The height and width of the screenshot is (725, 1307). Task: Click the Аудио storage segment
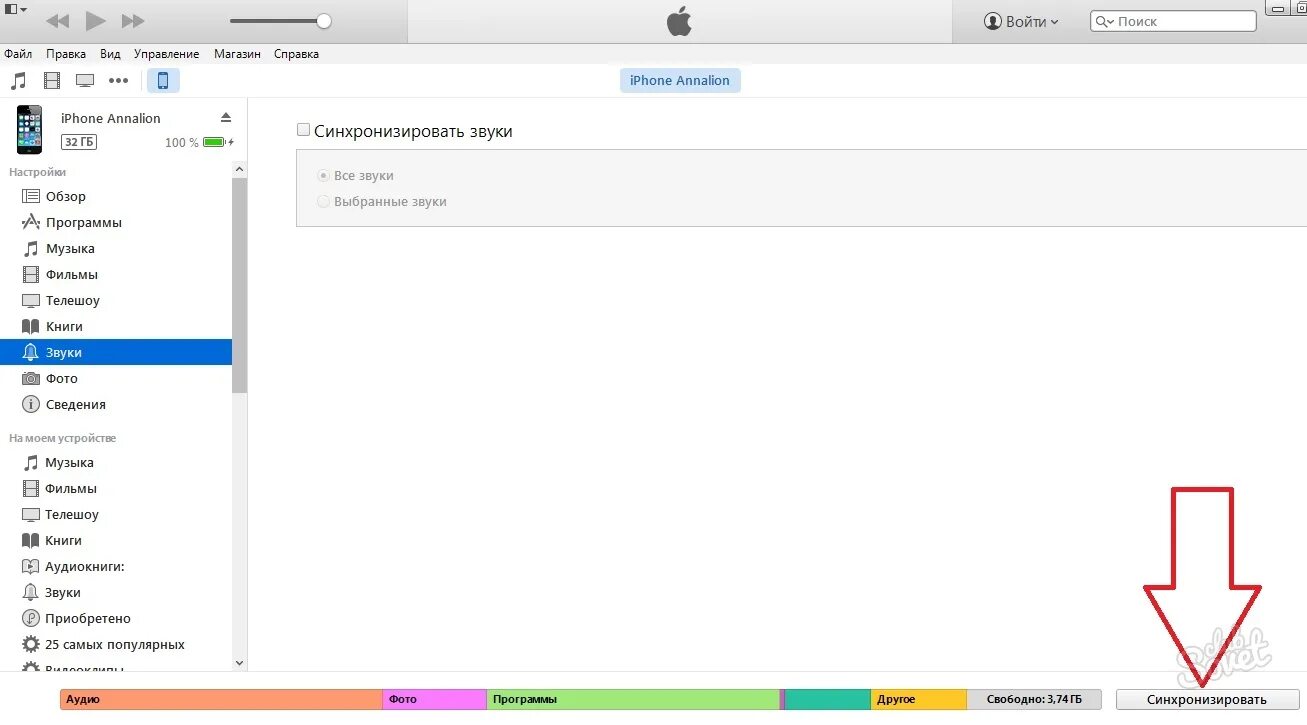click(221, 699)
